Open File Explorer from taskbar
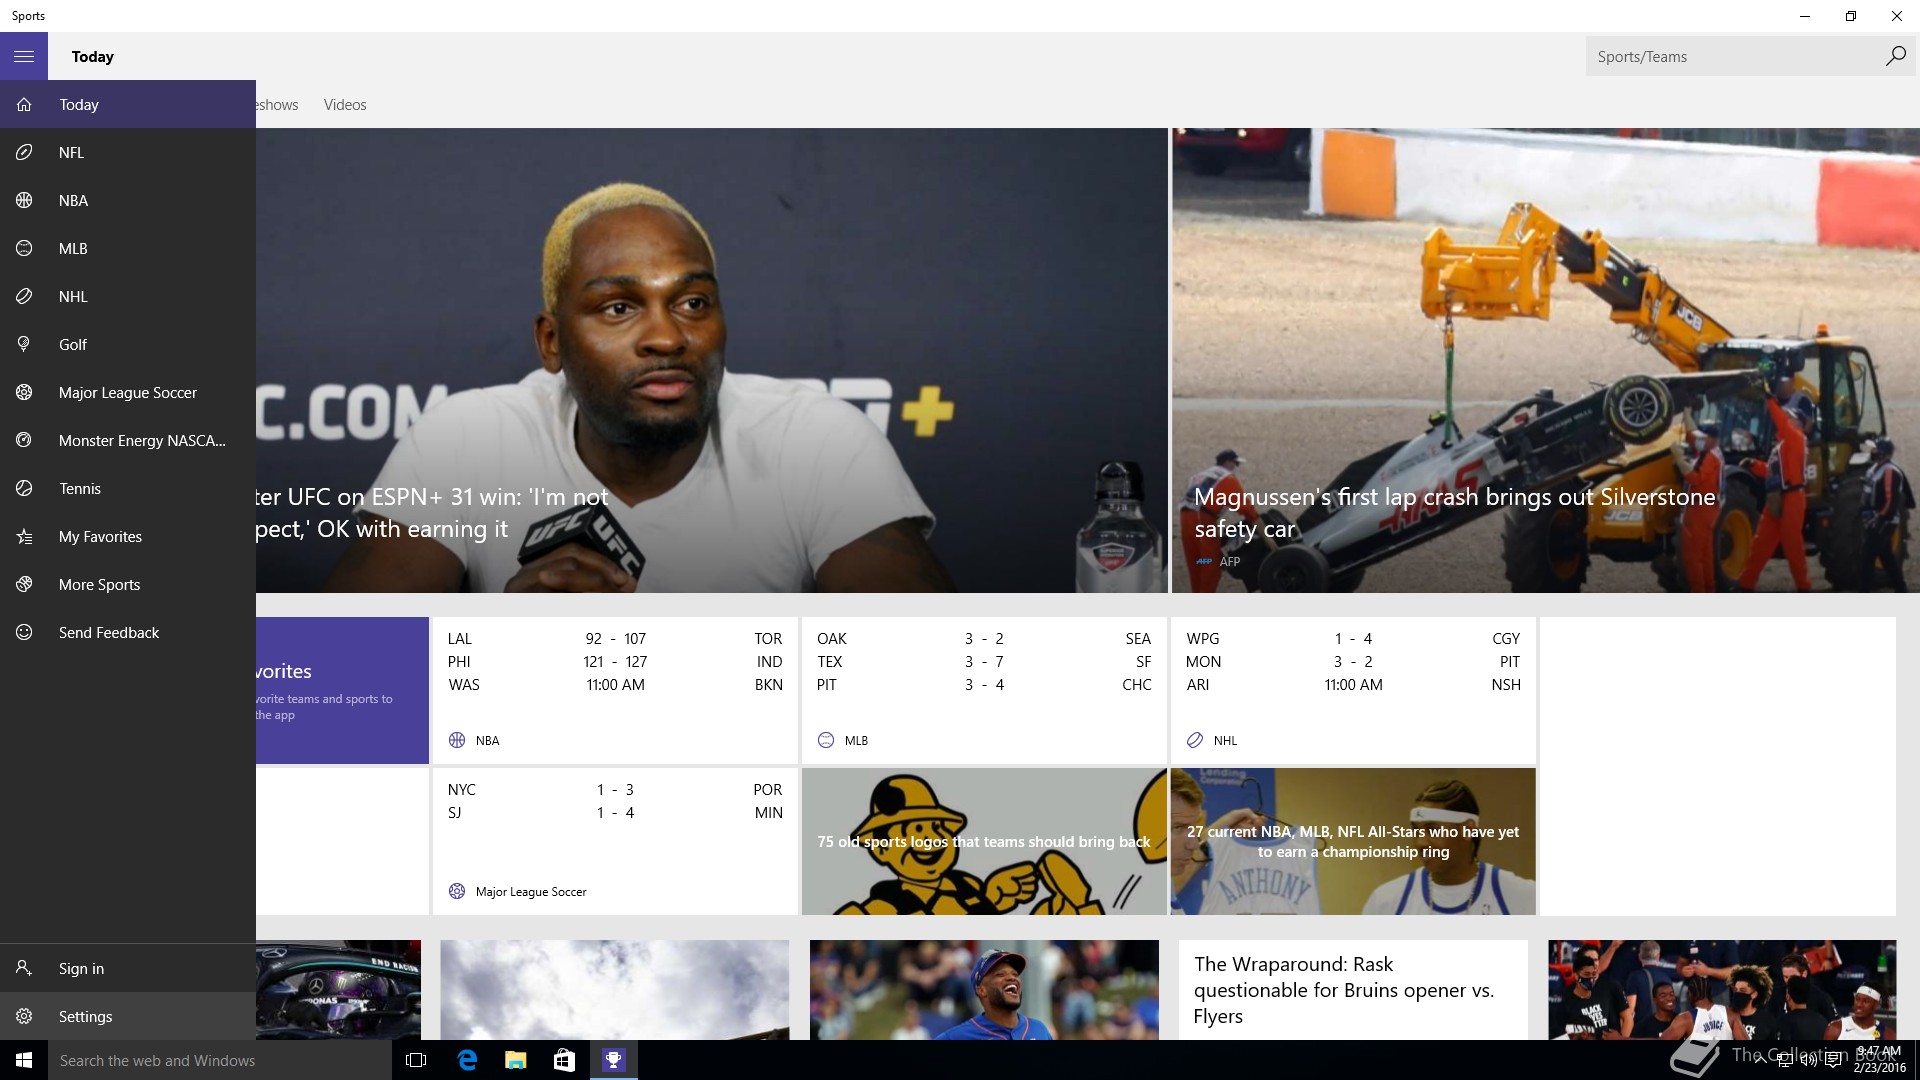This screenshot has height=1080, width=1920. click(515, 1060)
